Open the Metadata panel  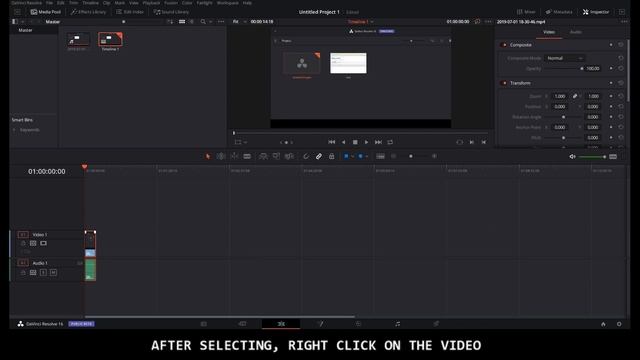[x=559, y=12]
